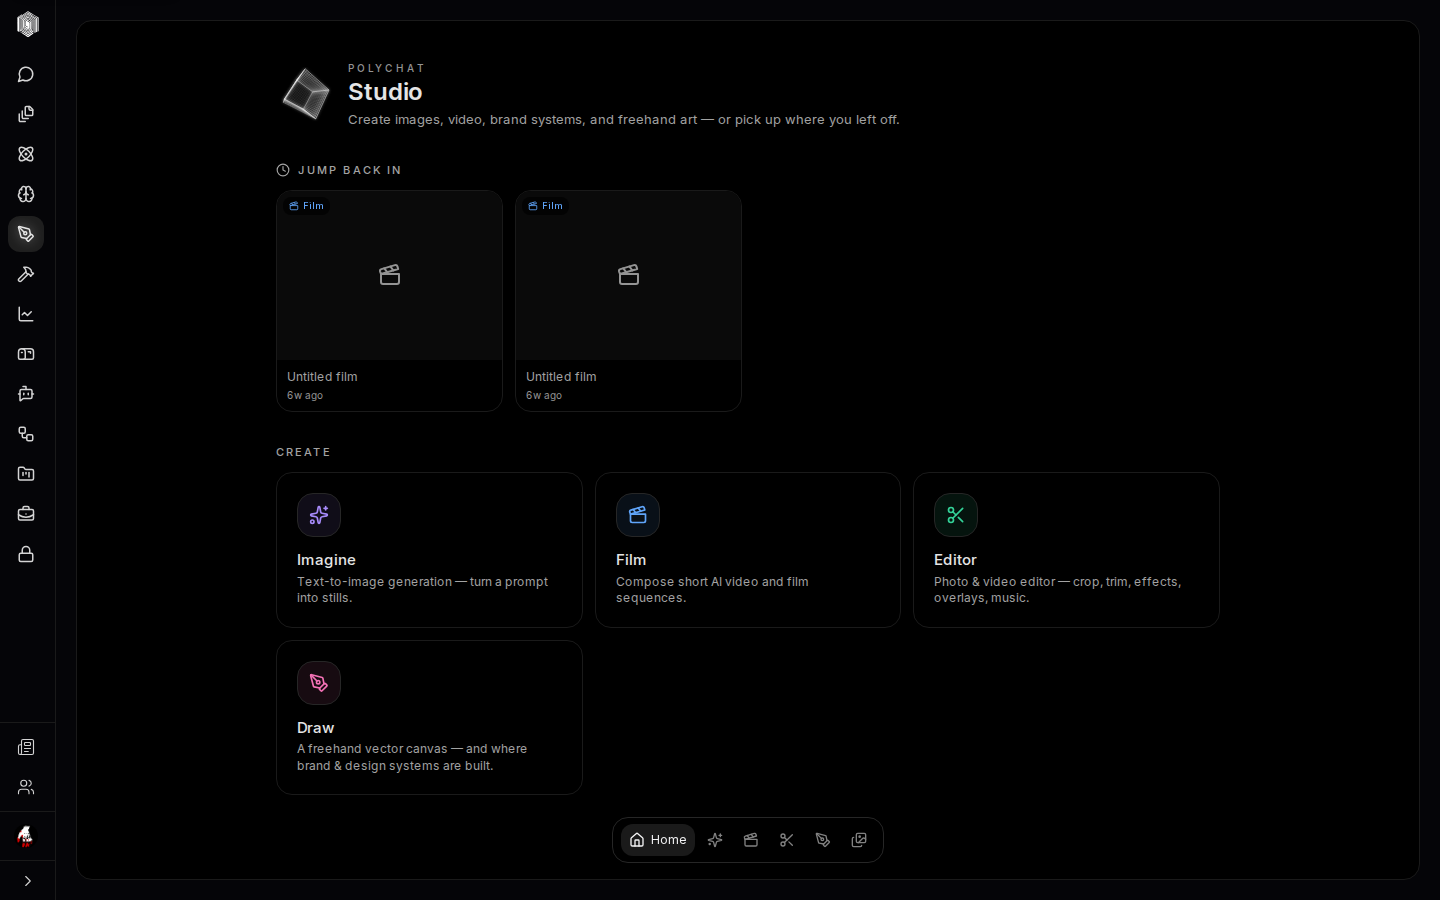The height and width of the screenshot is (900, 1440).
Task: Open the folder icon in the sidebar
Action: [x=26, y=474]
